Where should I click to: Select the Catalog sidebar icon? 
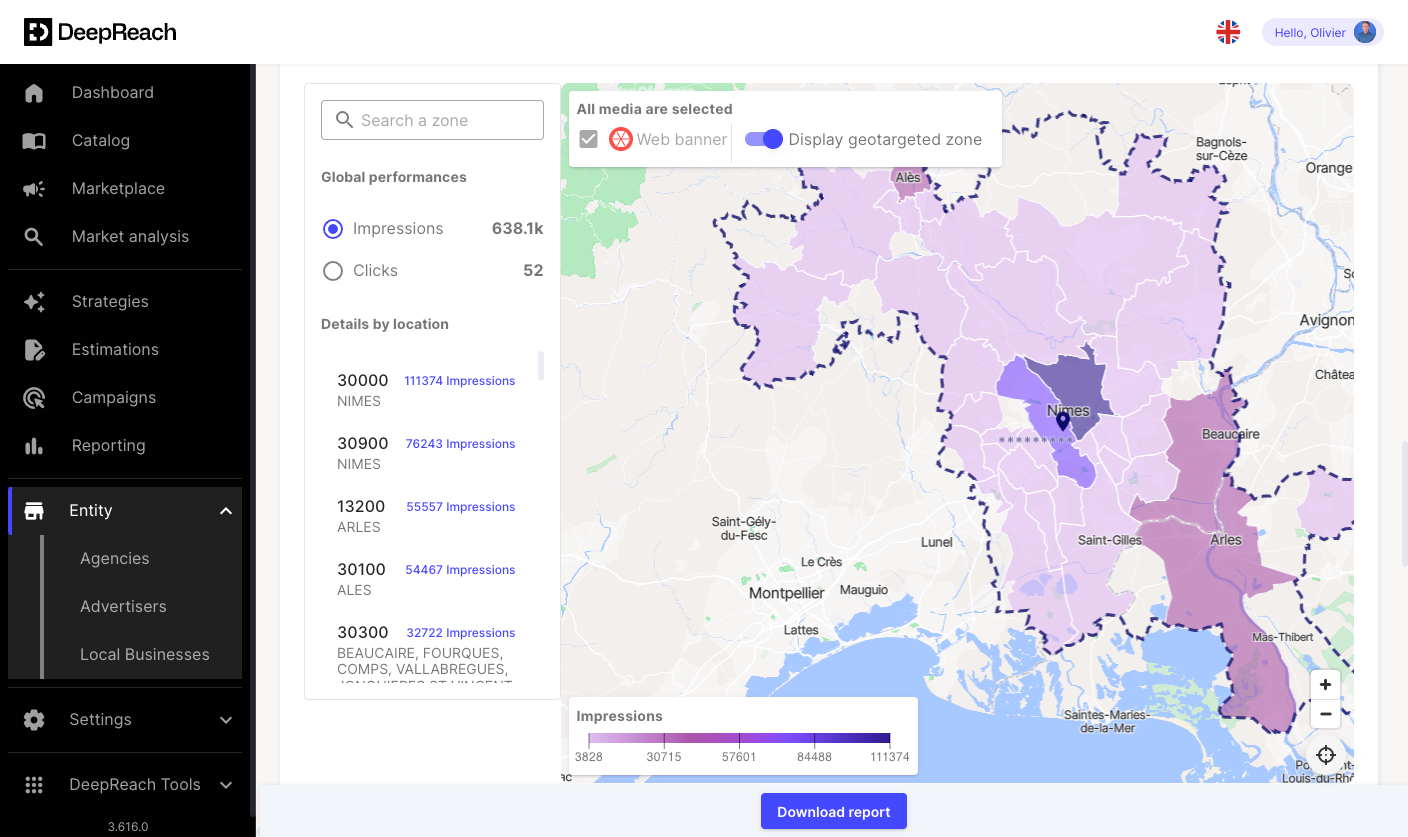click(x=34, y=140)
